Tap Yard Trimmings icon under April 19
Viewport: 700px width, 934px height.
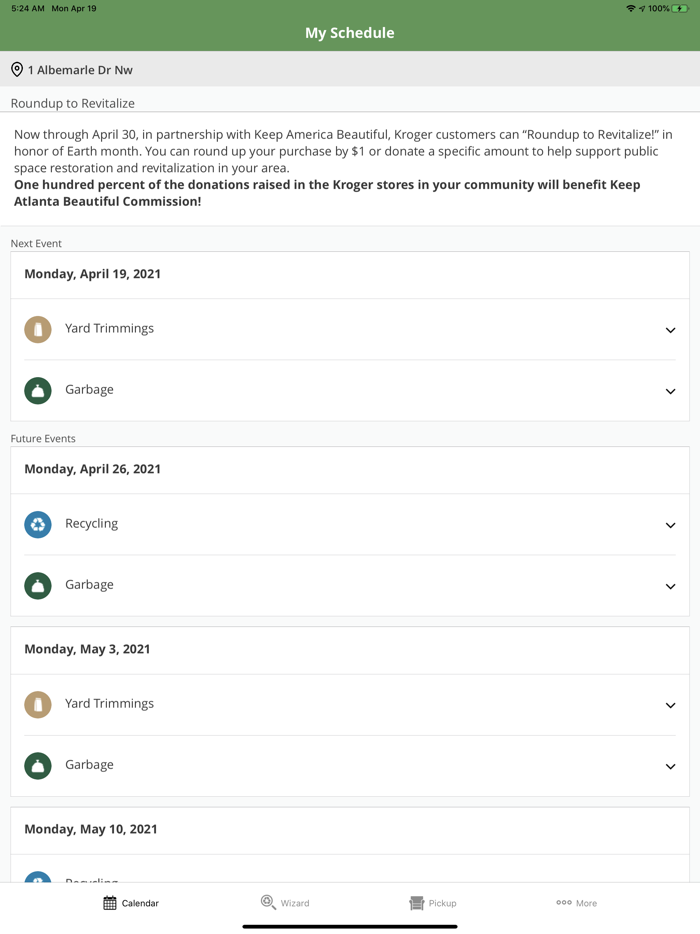coord(38,329)
